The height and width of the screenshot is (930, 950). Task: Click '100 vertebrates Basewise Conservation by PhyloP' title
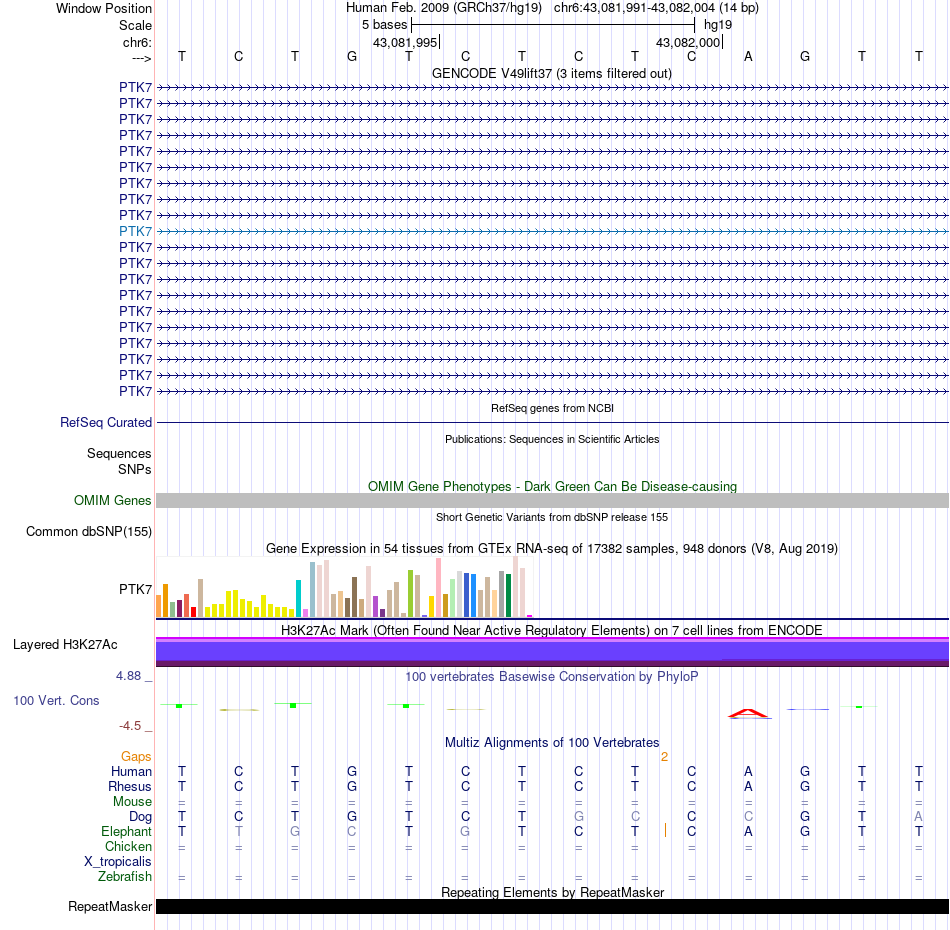(552, 676)
